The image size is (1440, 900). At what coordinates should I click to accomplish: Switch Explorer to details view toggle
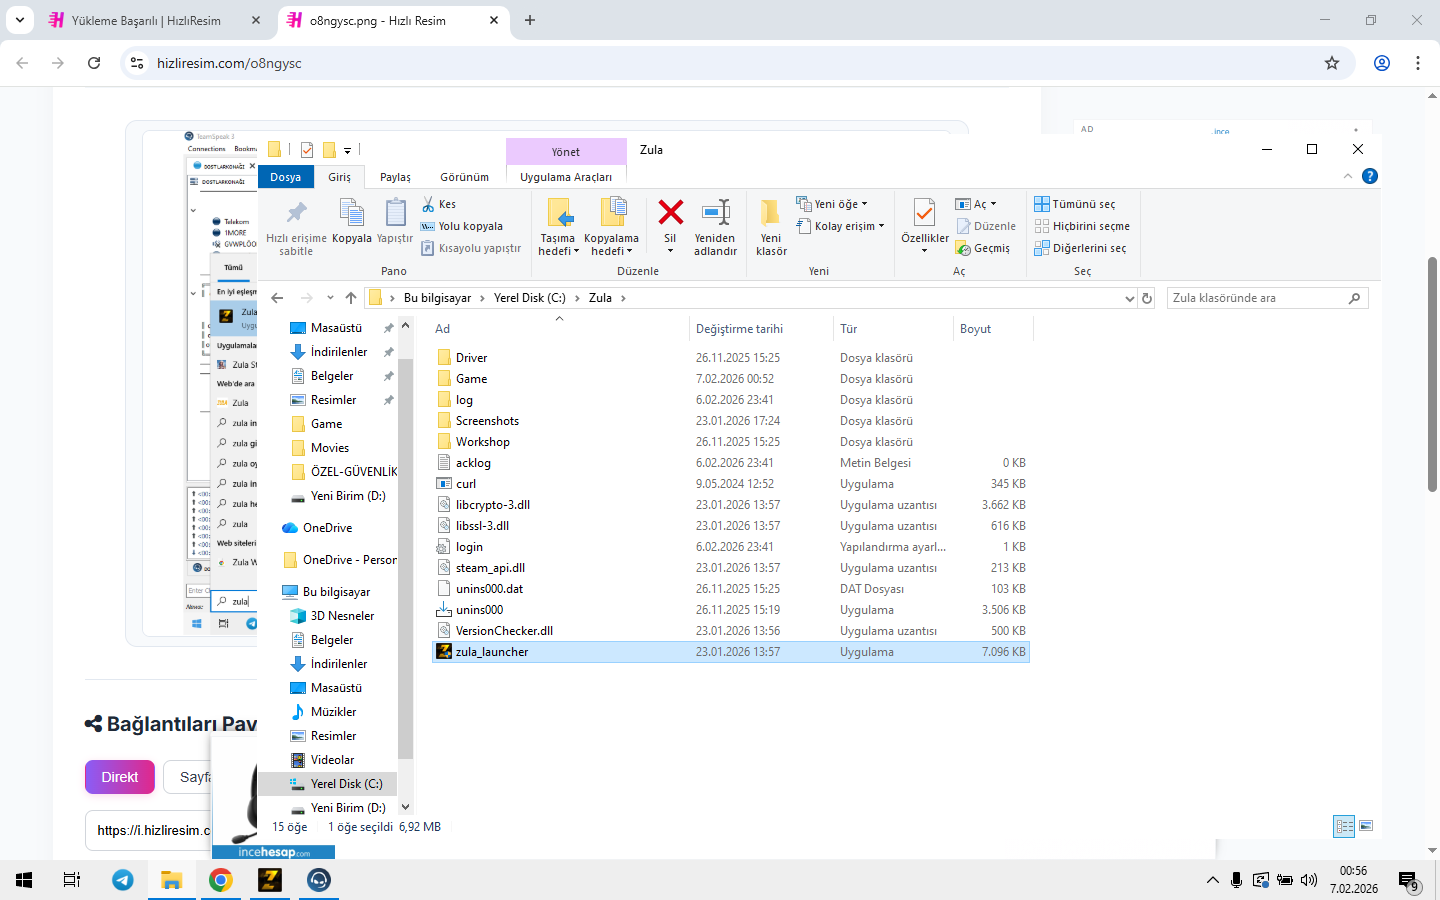(x=1344, y=826)
